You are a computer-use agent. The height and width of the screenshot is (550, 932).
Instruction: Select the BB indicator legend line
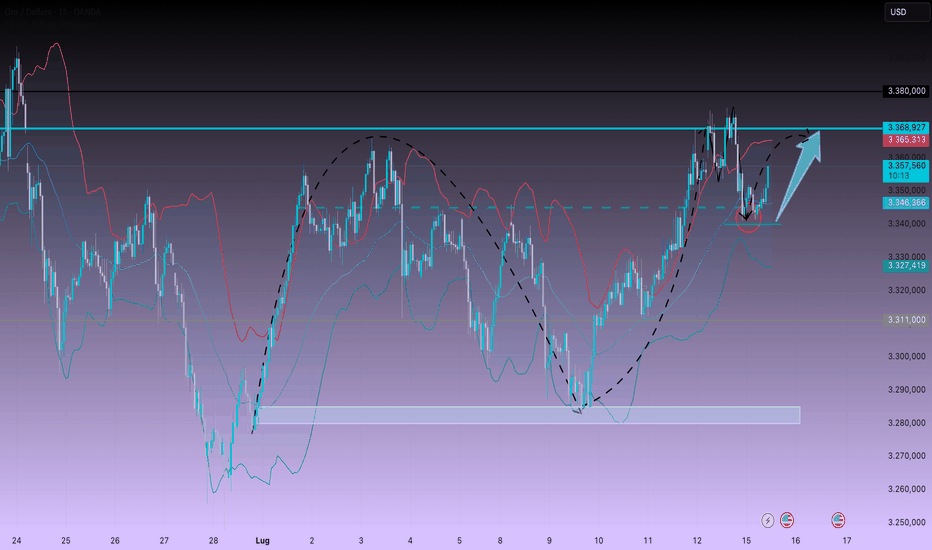pyautogui.click(x=56, y=24)
